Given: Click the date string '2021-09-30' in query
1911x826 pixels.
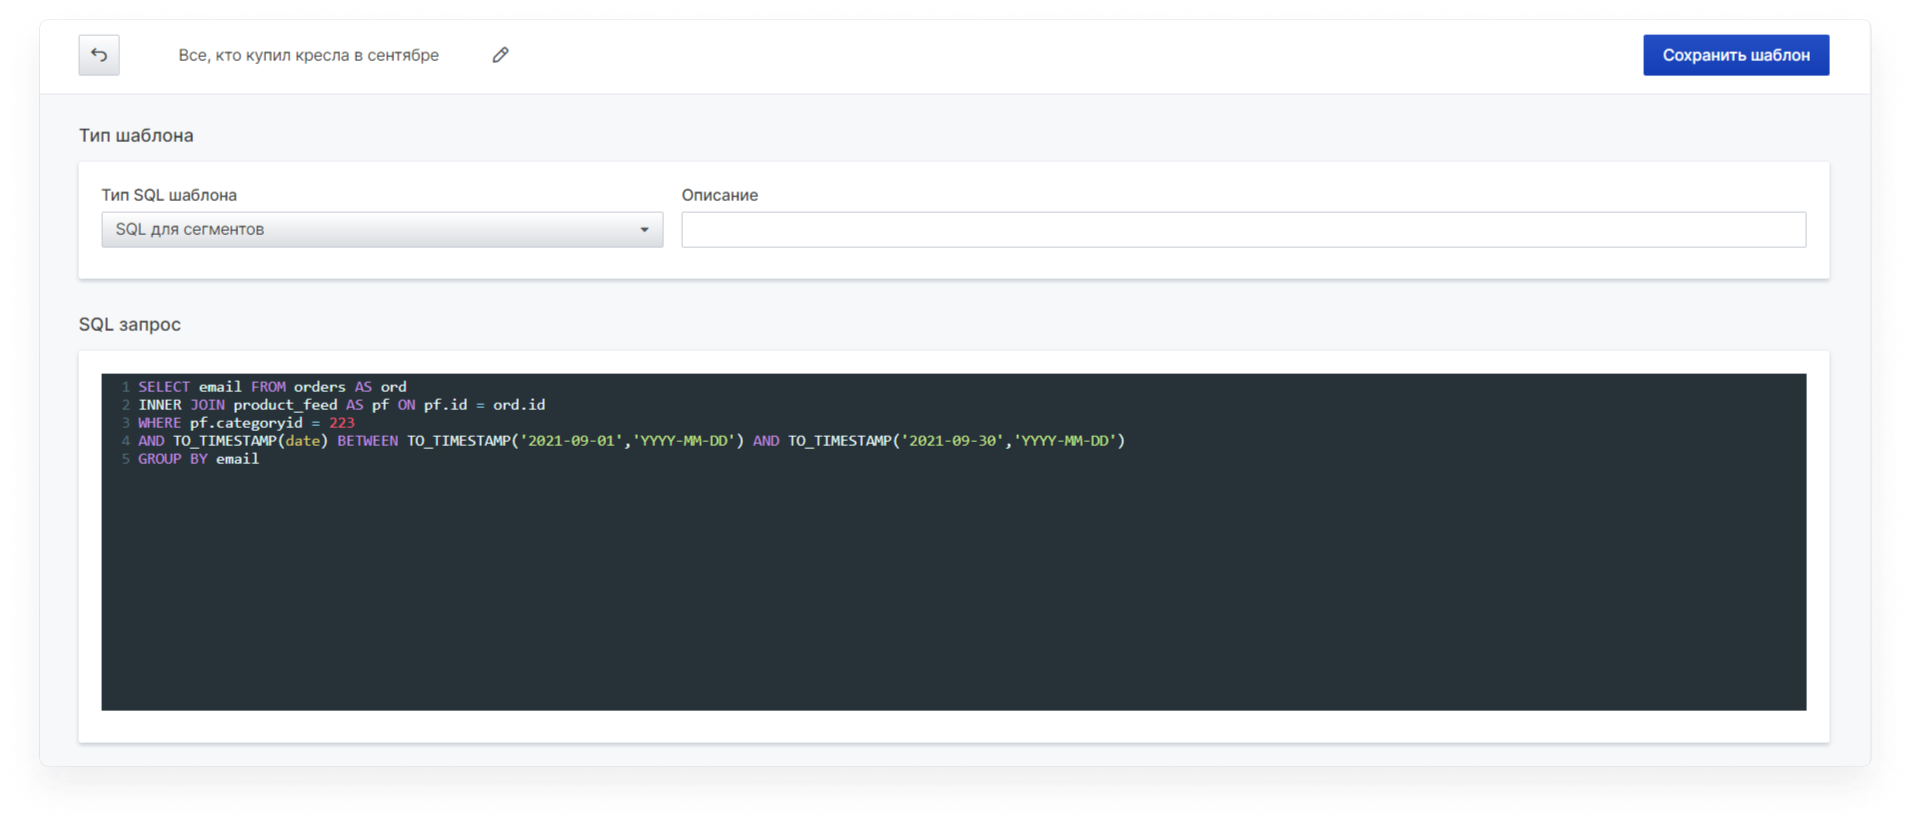Looking at the screenshot, I should [x=952, y=441].
